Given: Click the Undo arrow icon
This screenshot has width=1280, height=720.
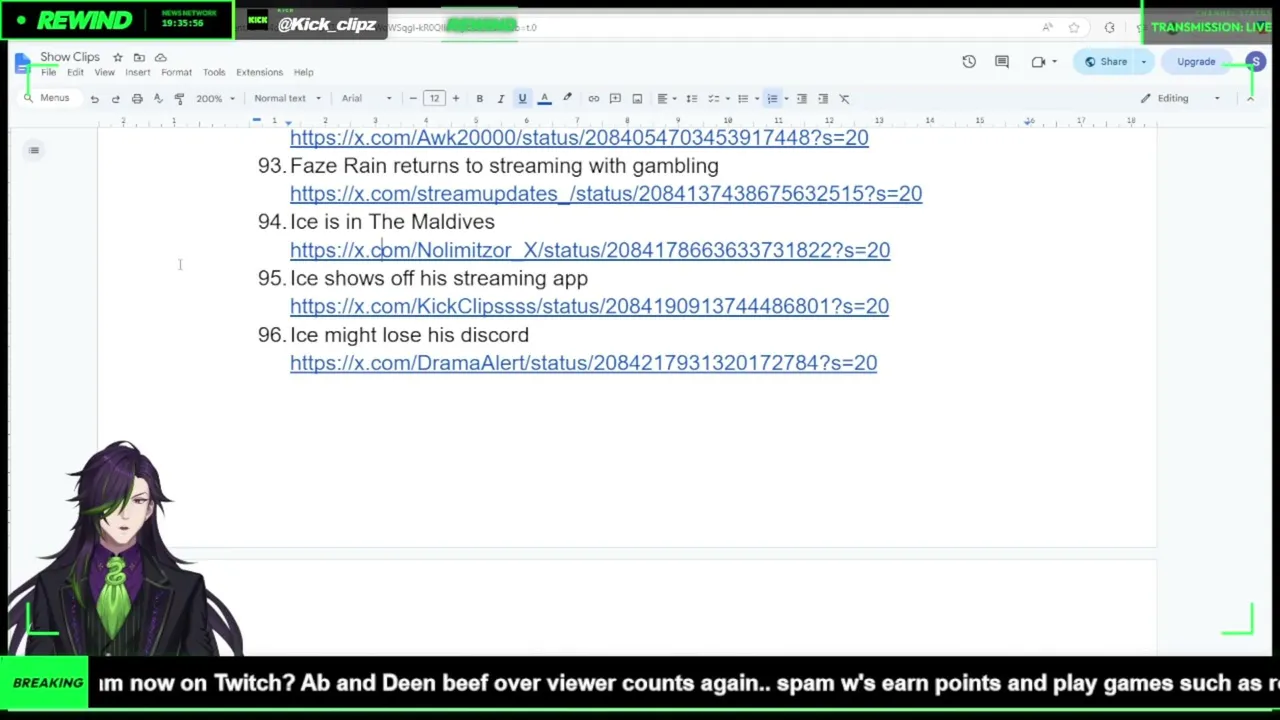Looking at the screenshot, I should coord(94,98).
